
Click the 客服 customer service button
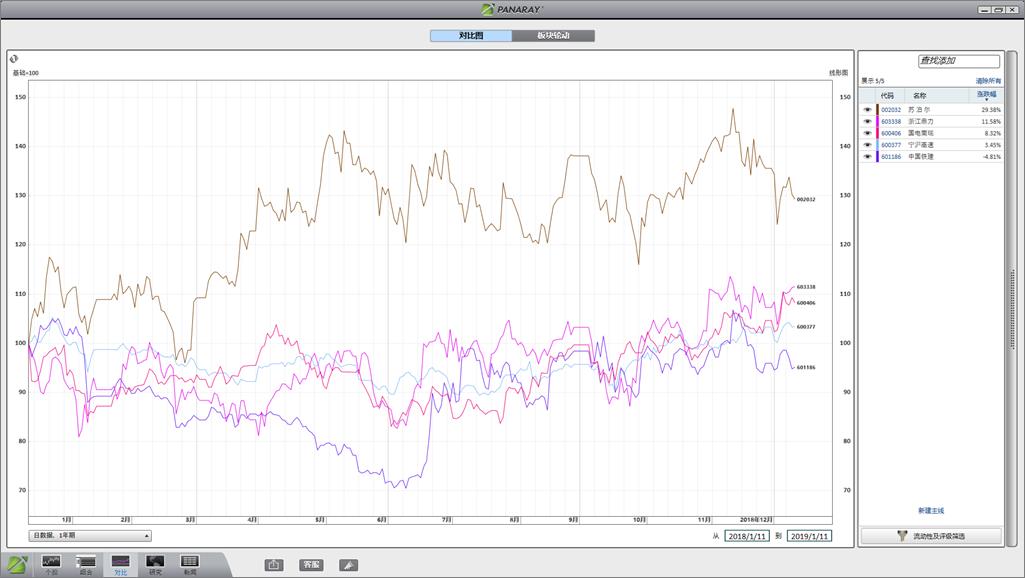tap(311, 564)
